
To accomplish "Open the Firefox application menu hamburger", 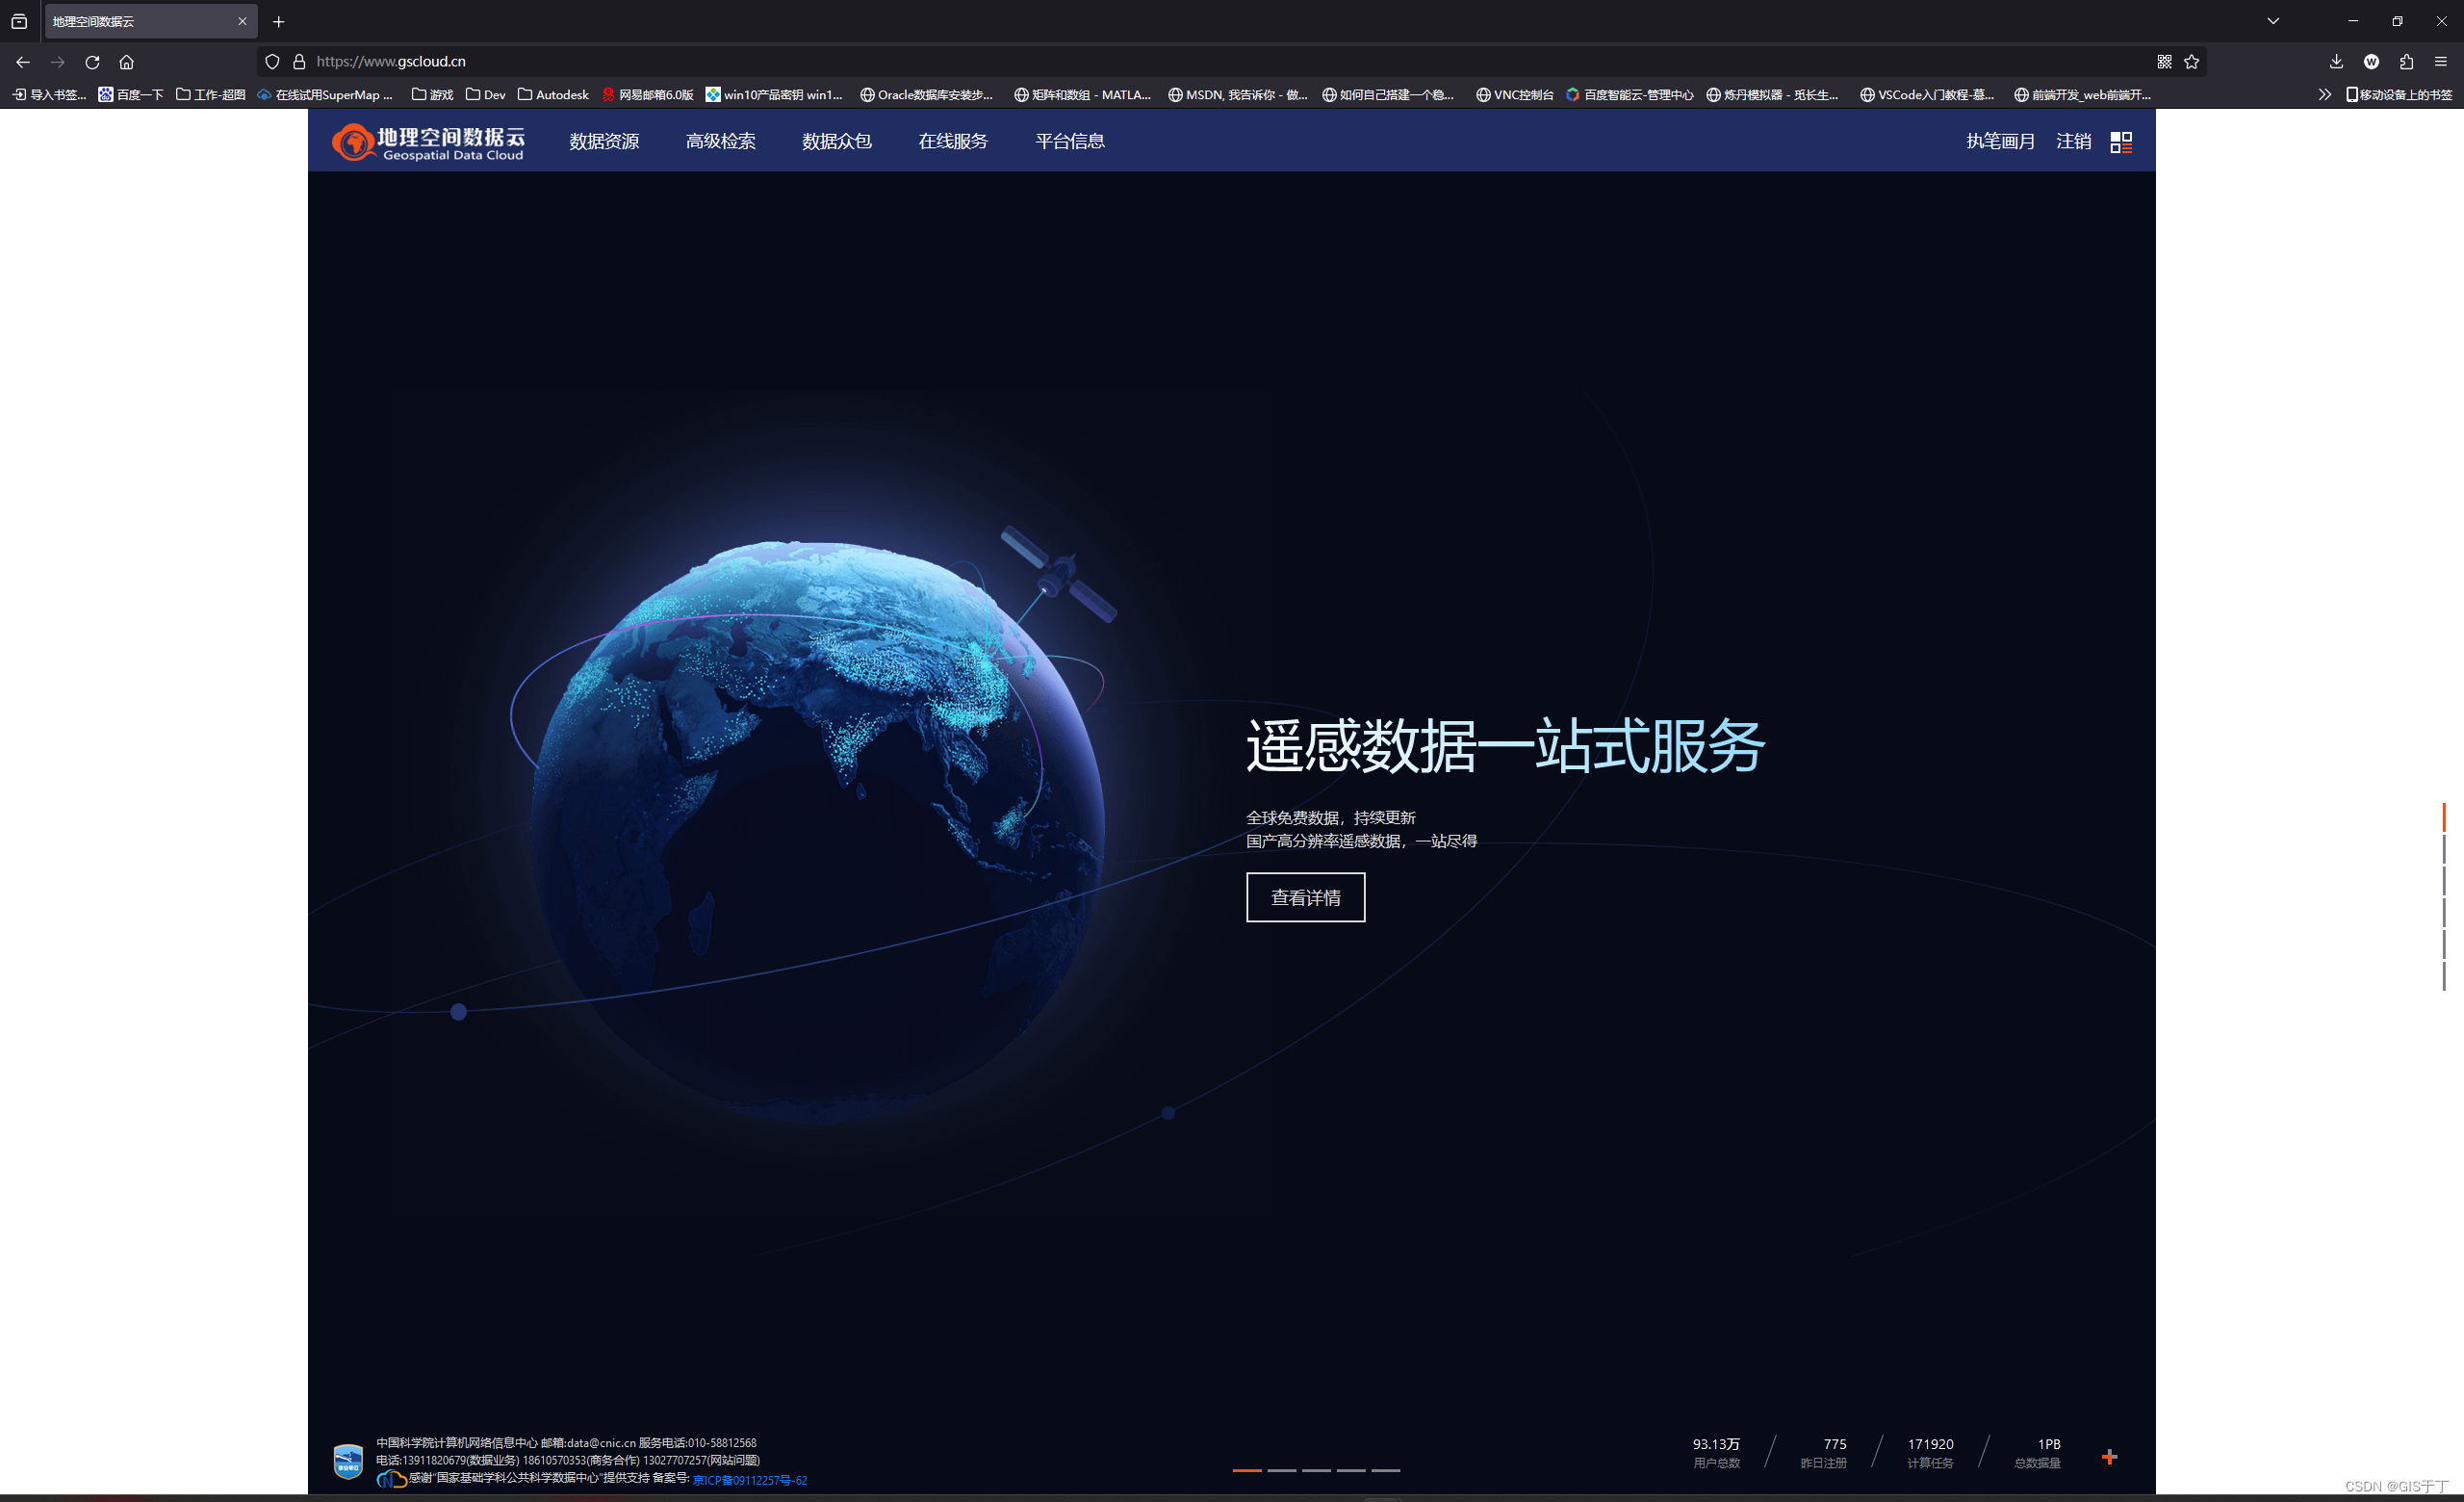I will (2440, 62).
